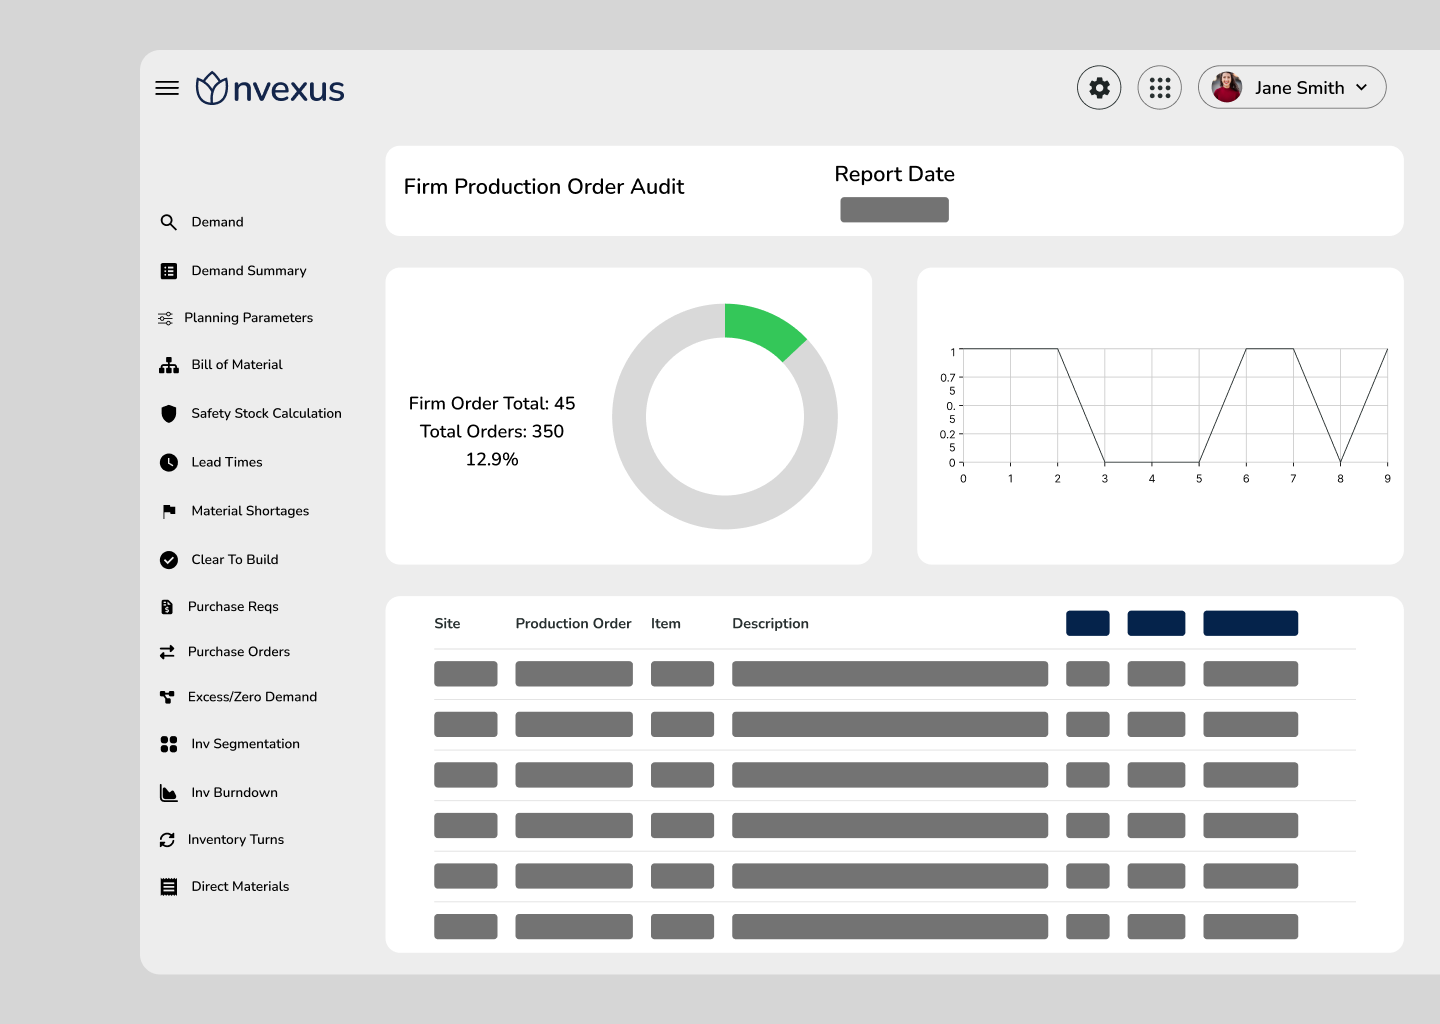
Task: Click the Direct Materials receipt icon
Action: tap(169, 887)
